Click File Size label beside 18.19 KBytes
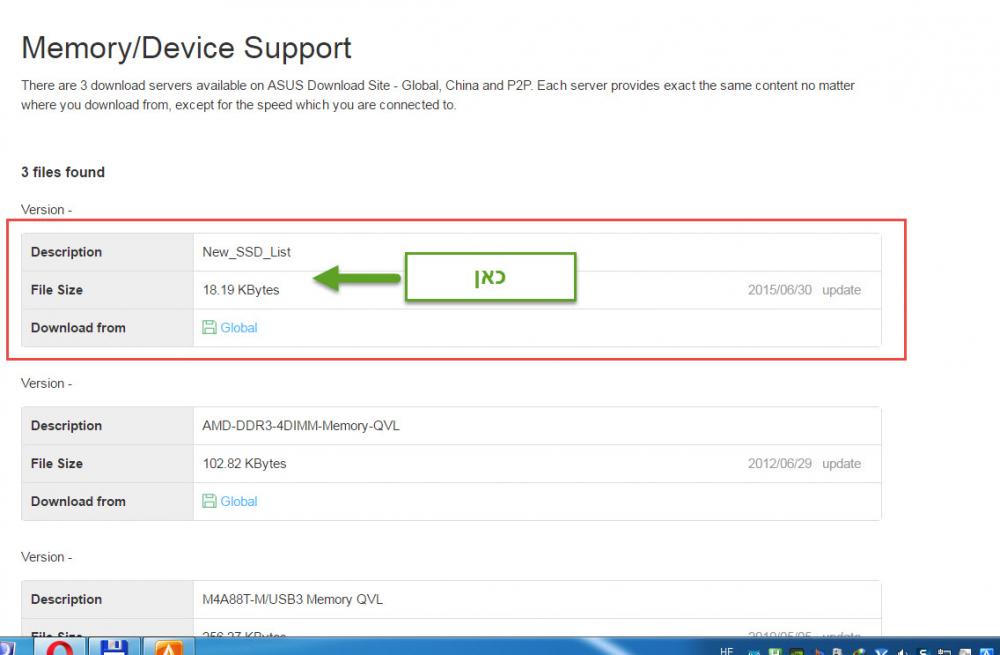The width and height of the screenshot is (1000, 655). [57, 290]
